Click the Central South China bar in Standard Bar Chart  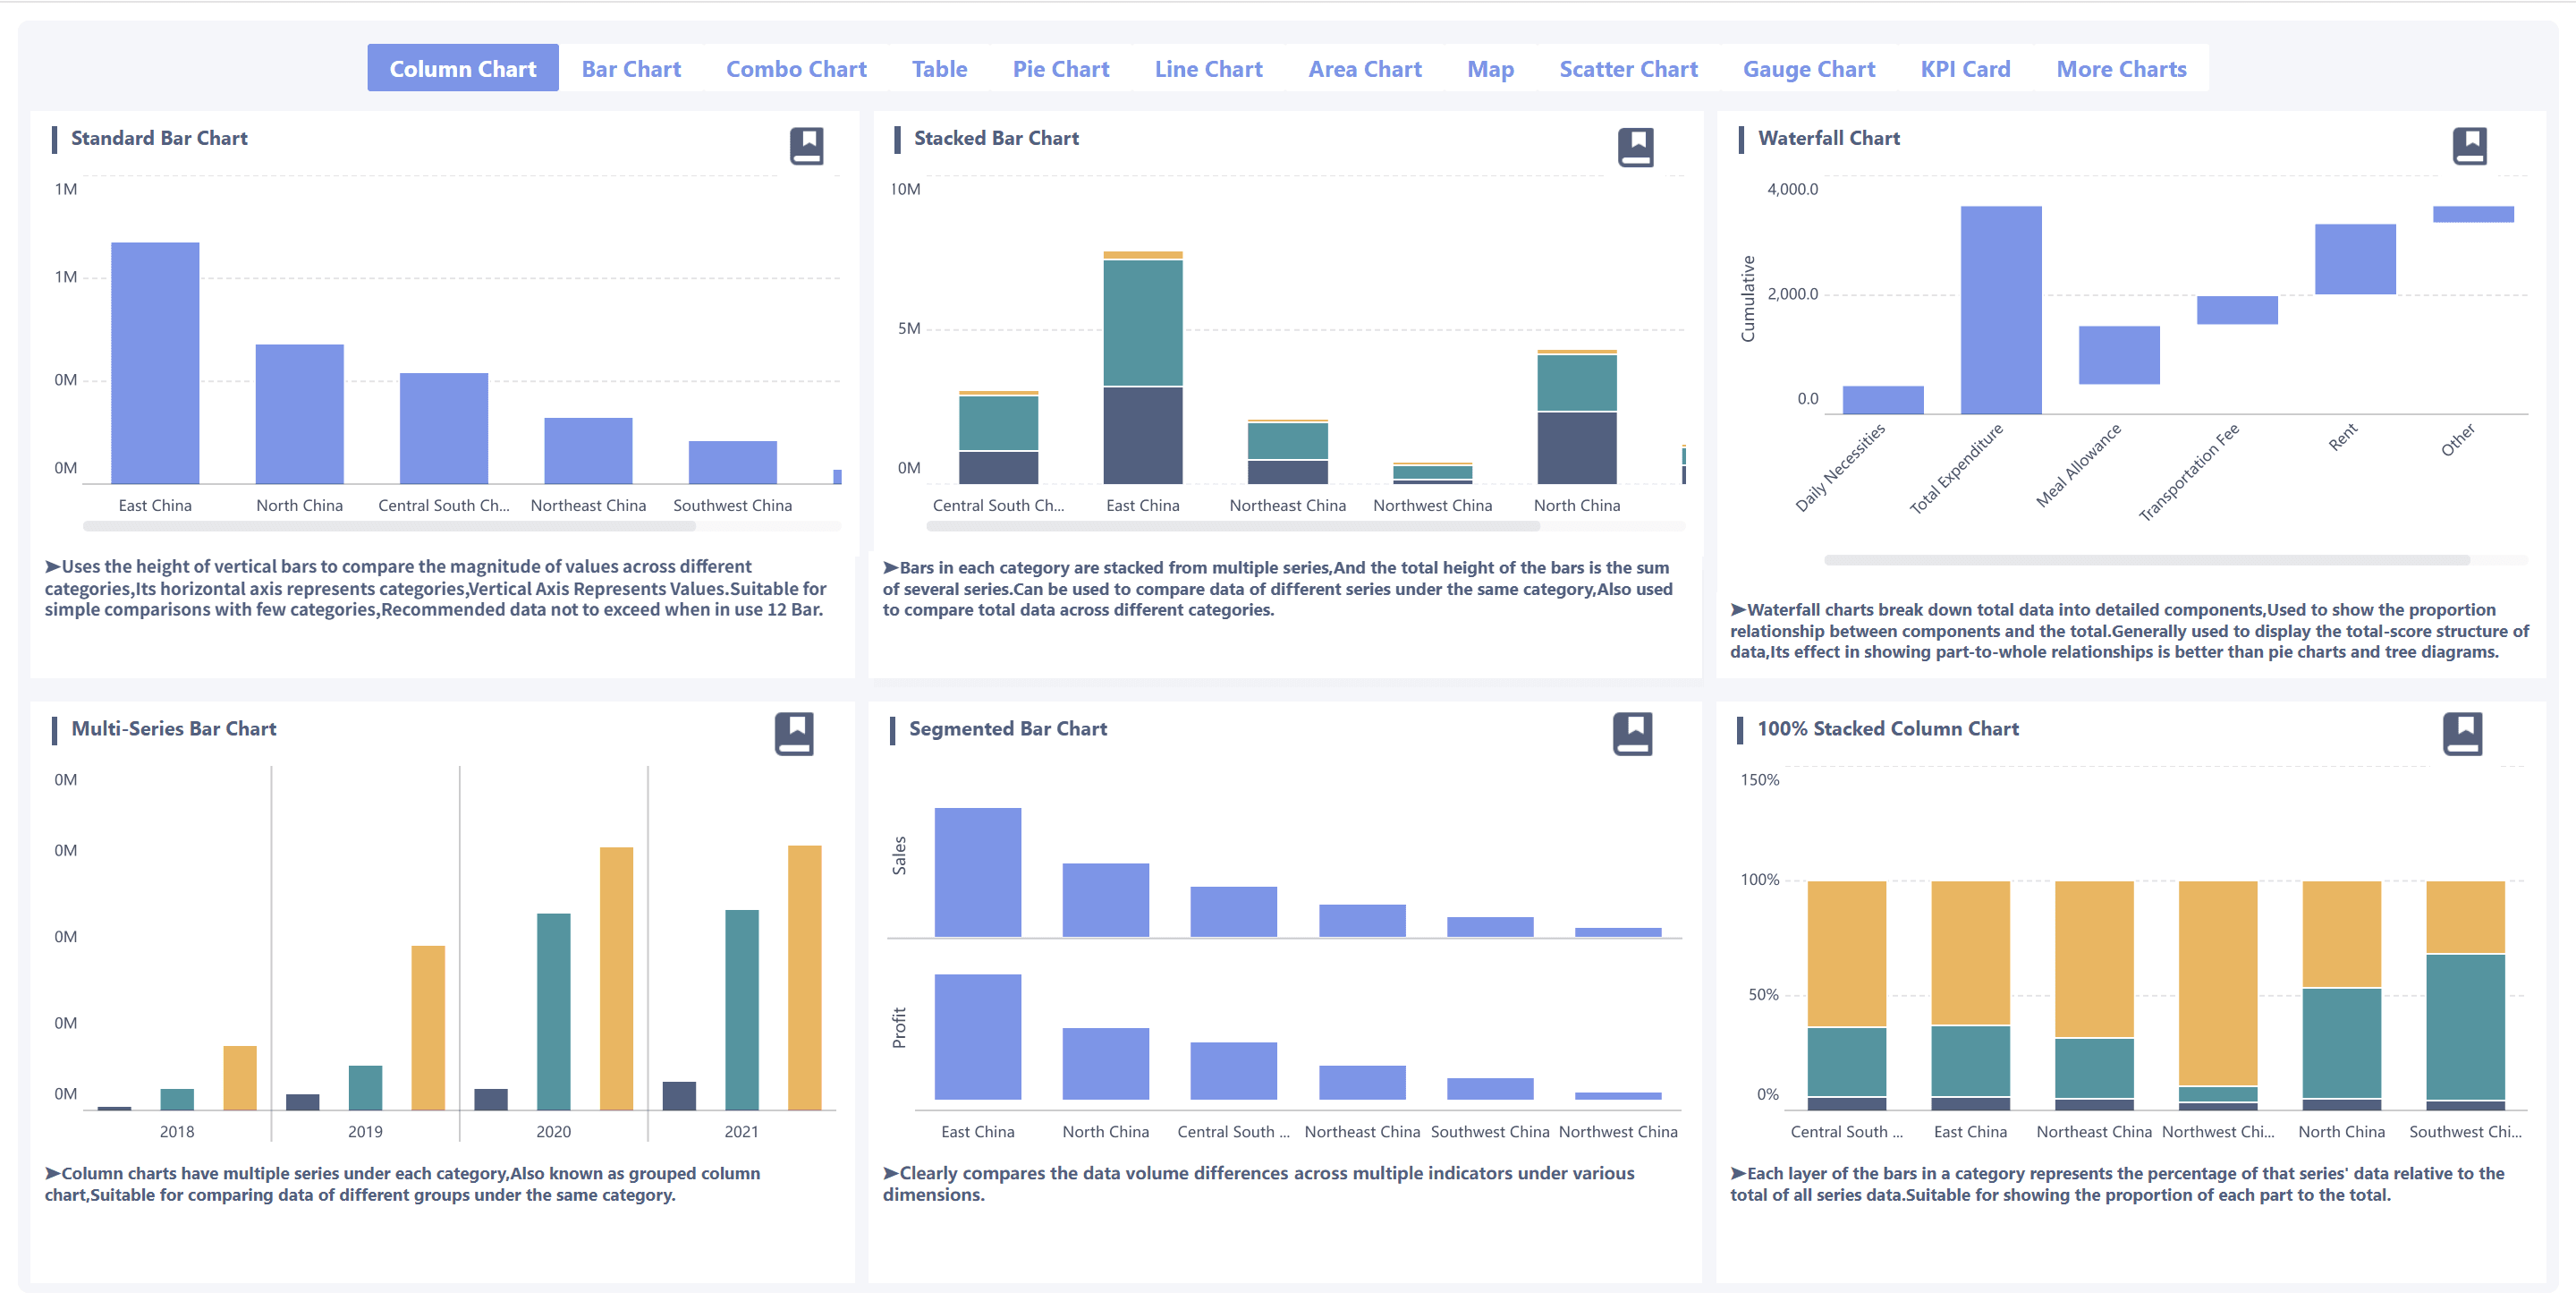click(444, 428)
